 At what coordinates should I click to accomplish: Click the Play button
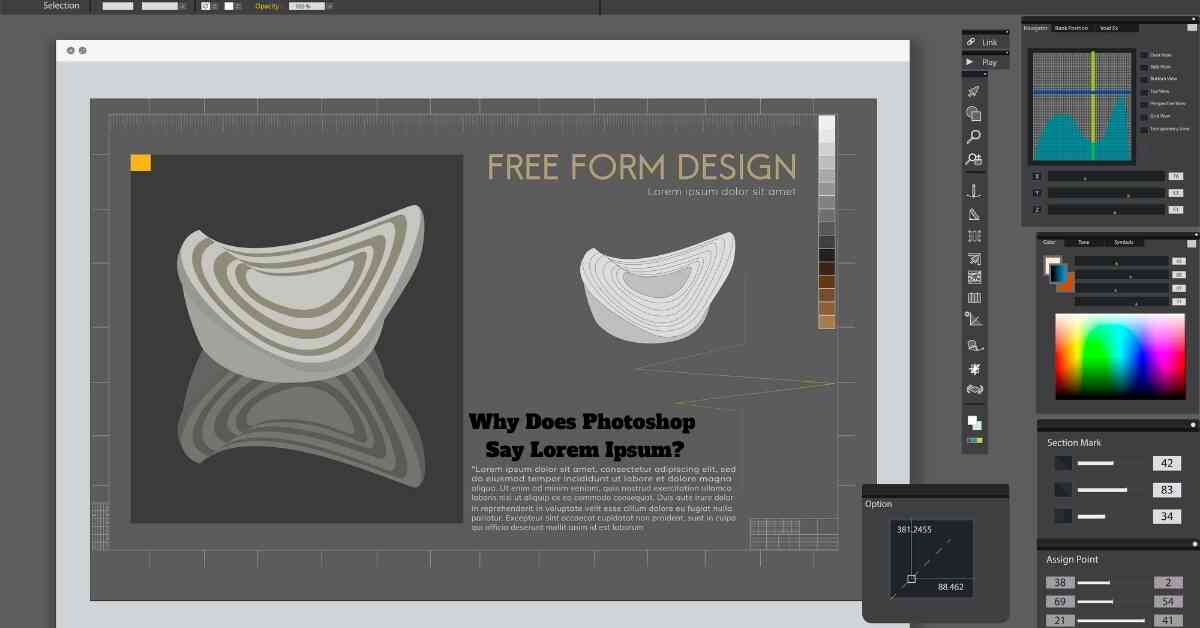pyautogui.click(x=987, y=62)
